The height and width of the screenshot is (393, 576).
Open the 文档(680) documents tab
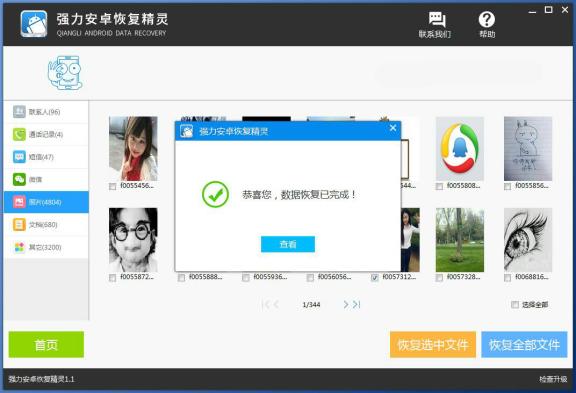pos(46,224)
